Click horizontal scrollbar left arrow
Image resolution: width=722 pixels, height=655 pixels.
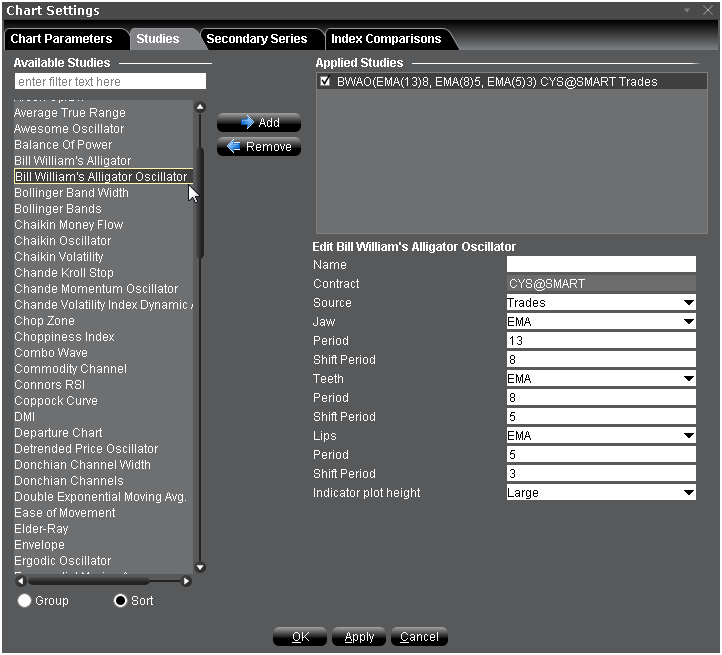click(x=20, y=581)
